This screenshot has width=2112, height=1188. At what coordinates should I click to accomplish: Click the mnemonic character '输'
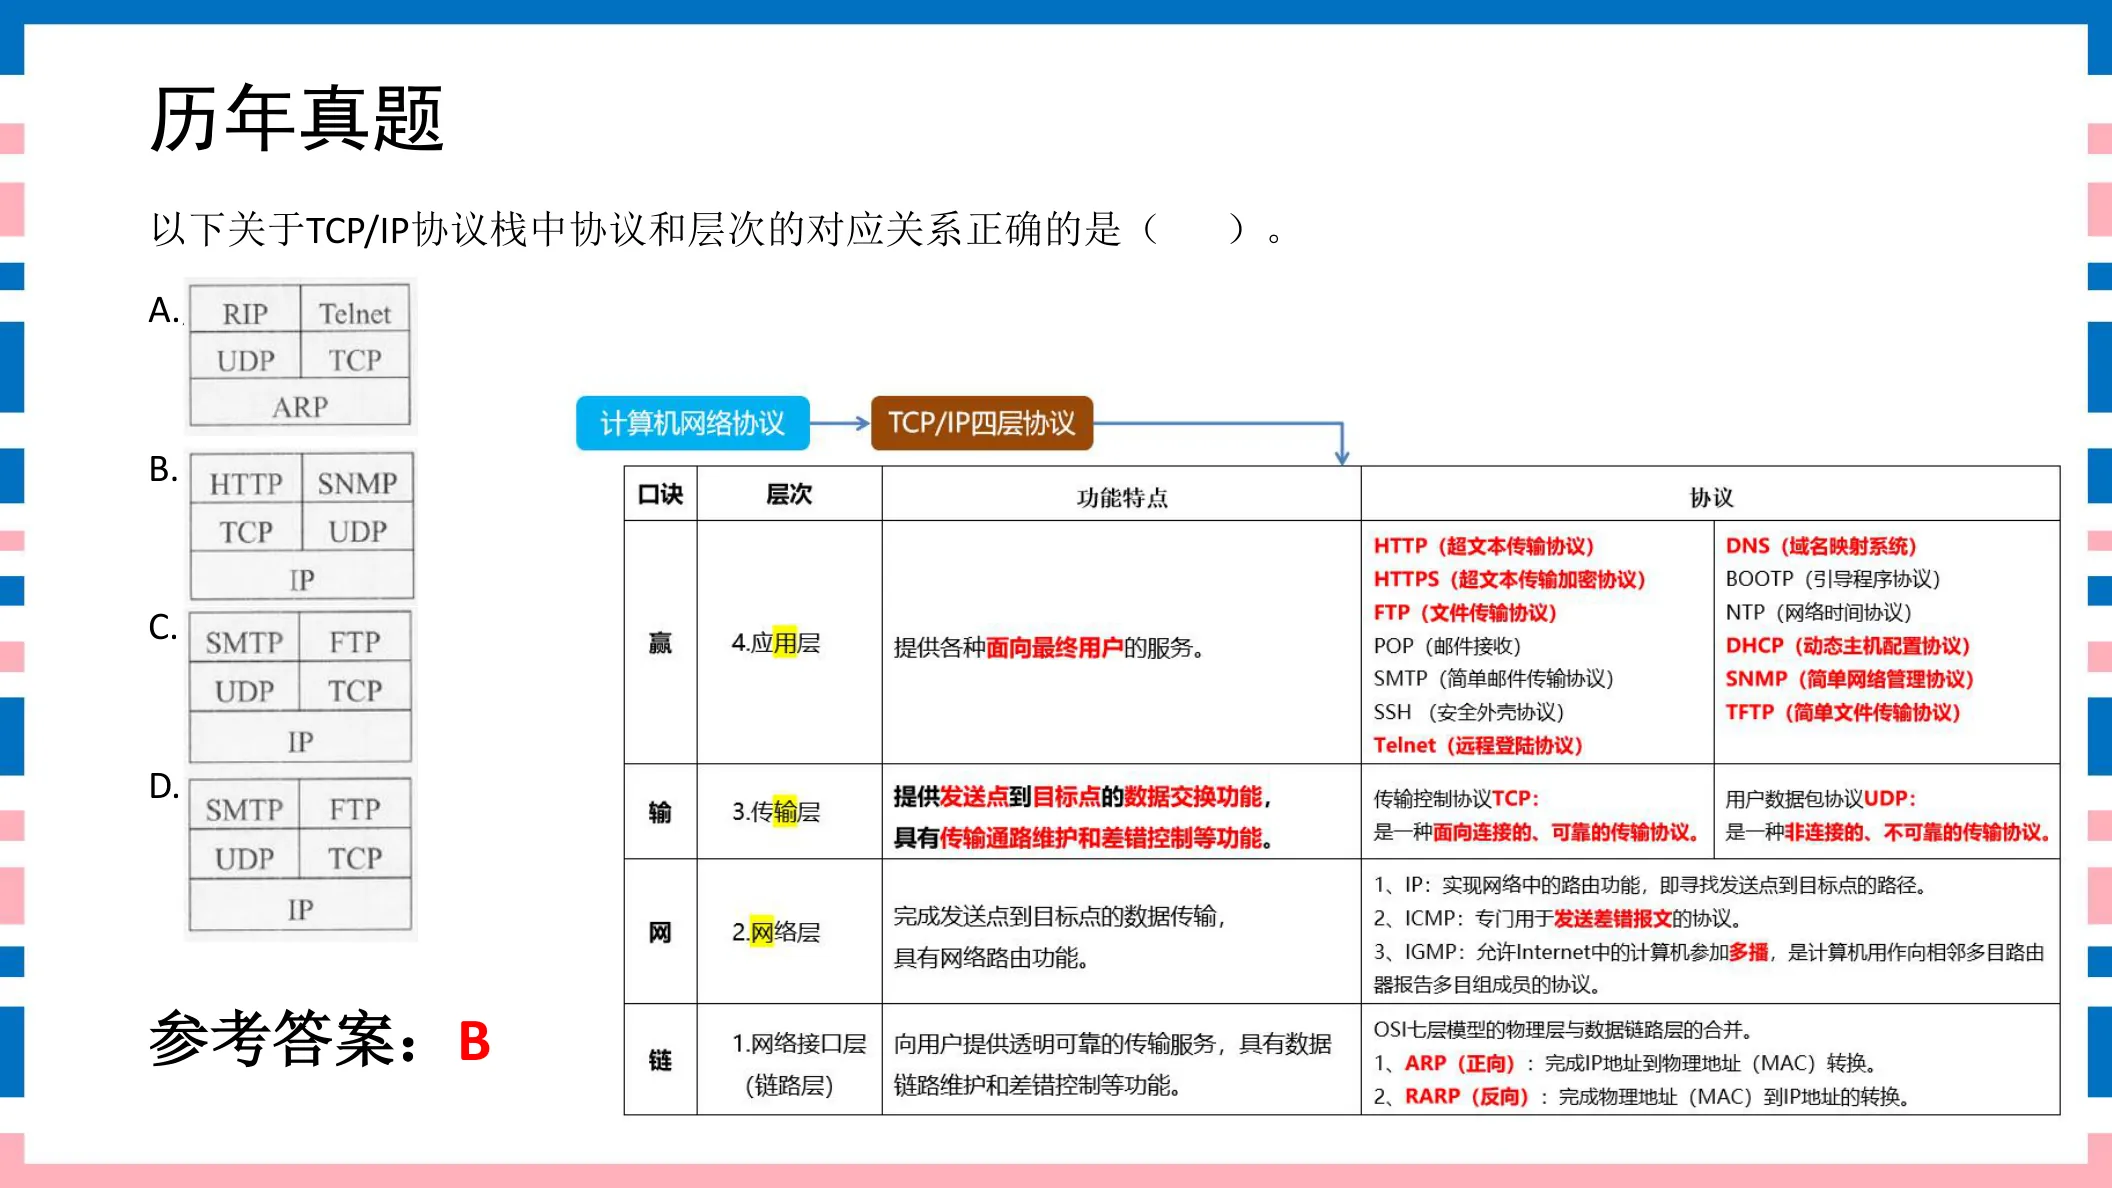(660, 812)
